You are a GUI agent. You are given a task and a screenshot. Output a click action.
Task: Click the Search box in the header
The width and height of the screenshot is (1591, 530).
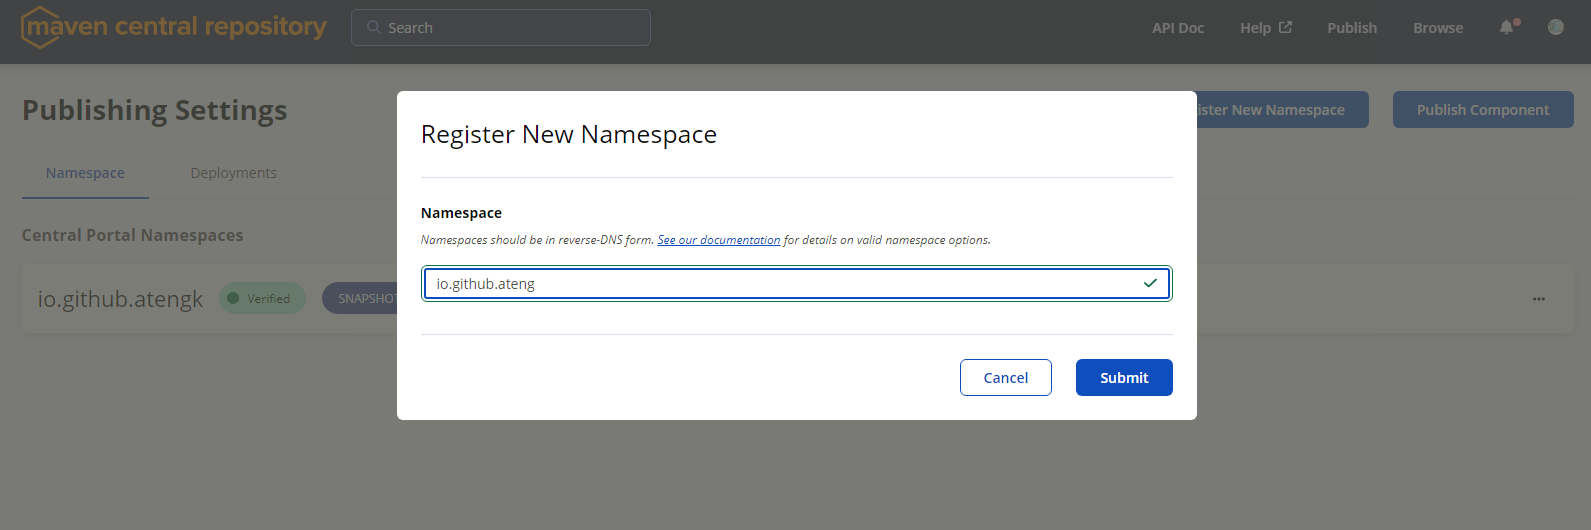pyautogui.click(x=500, y=28)
